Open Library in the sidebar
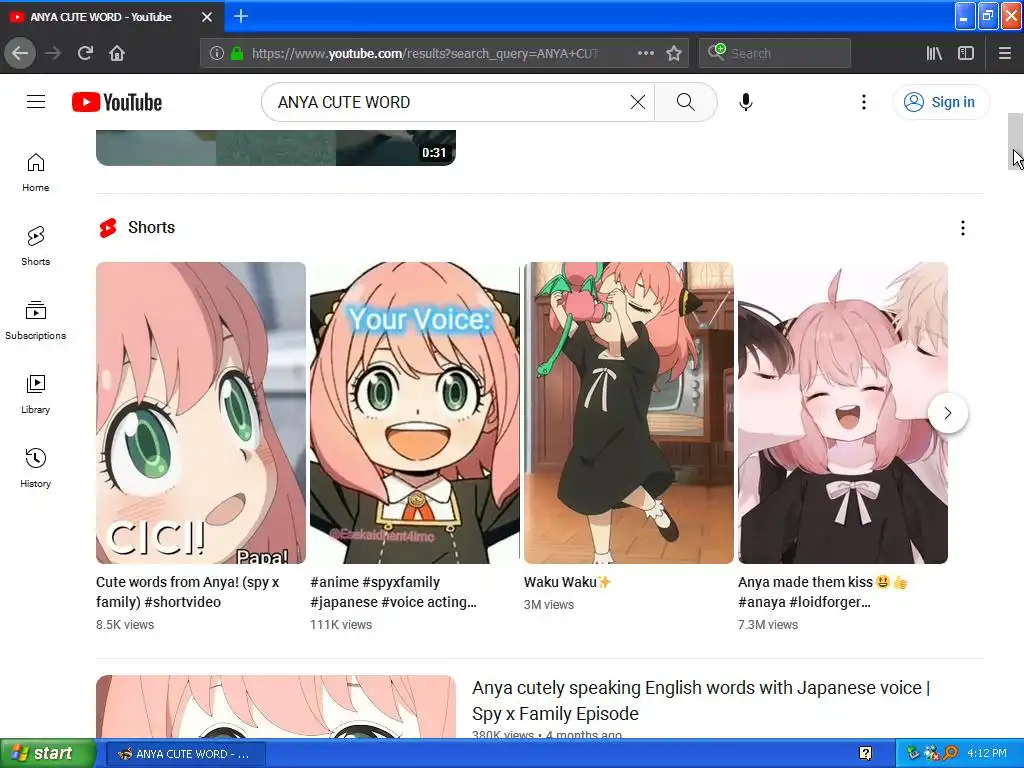Viewport: 1024px width, 768px height. pyautogui.click(x=35, y=394)
